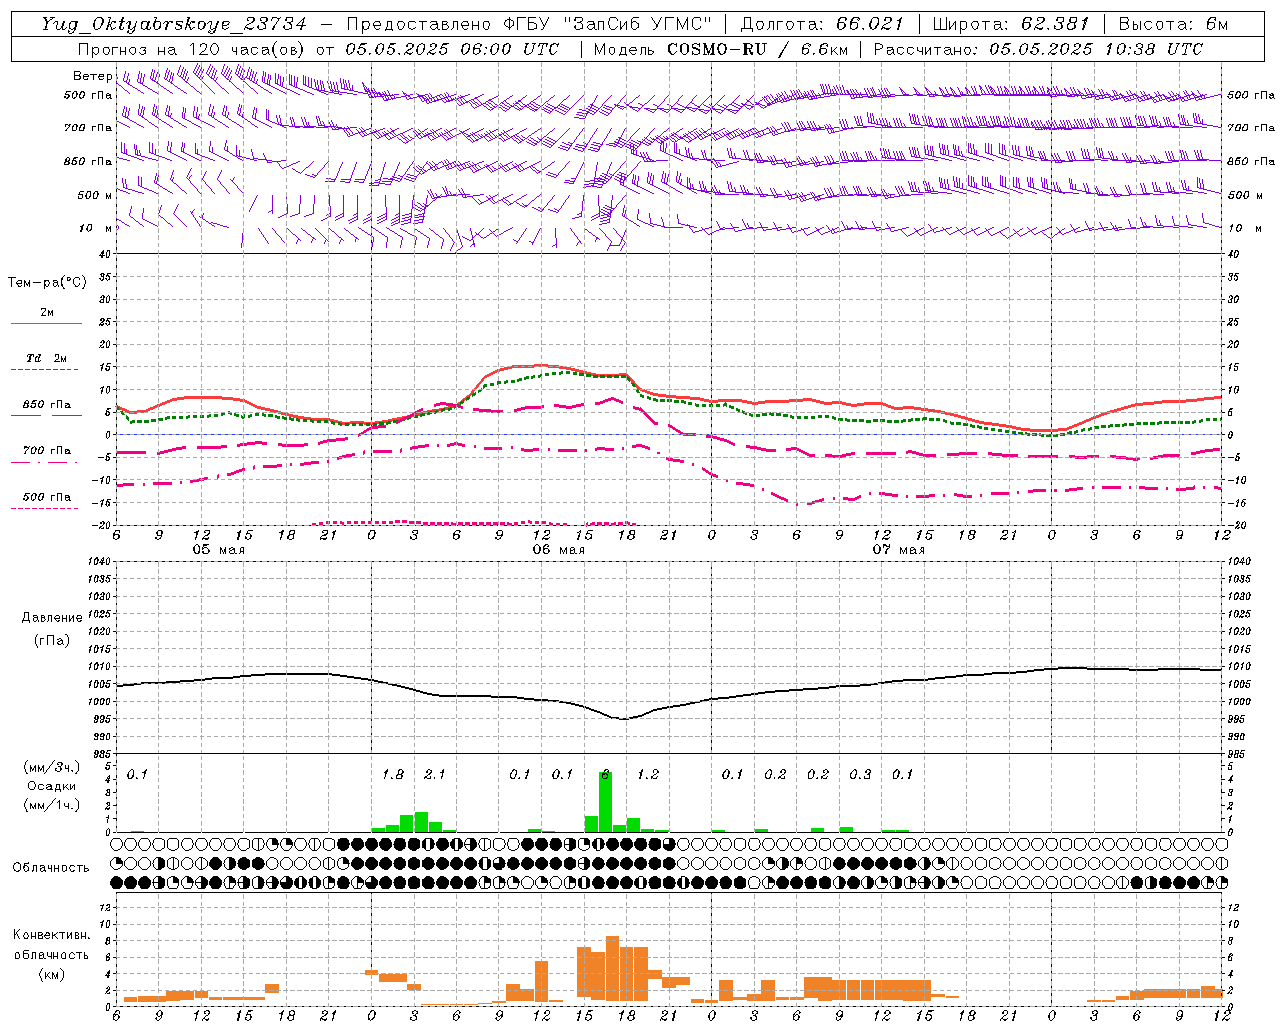Image resolution: width=1280 pixels, height=1024 pixels.
Task: Click the Облачность cloudiness label
Action: click(51, 868)
